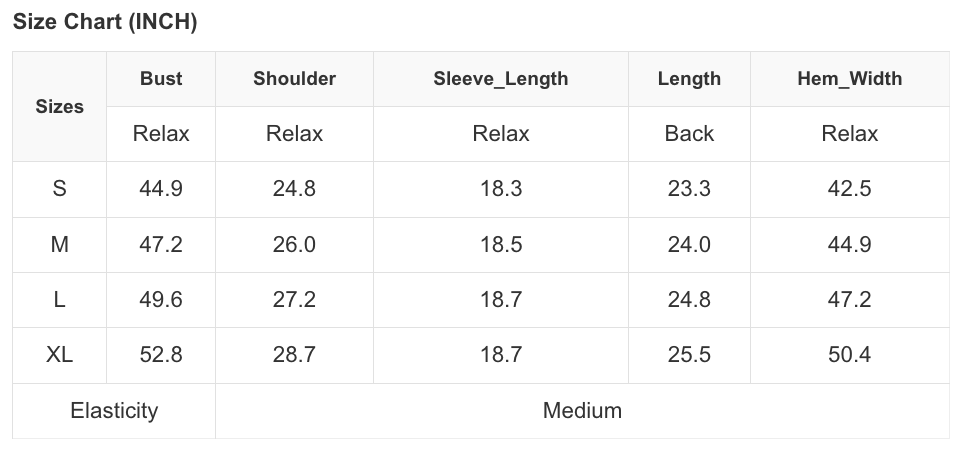Click the Sleeve_Length column header
Screen dimensions: 964x450
click(500, 78)
